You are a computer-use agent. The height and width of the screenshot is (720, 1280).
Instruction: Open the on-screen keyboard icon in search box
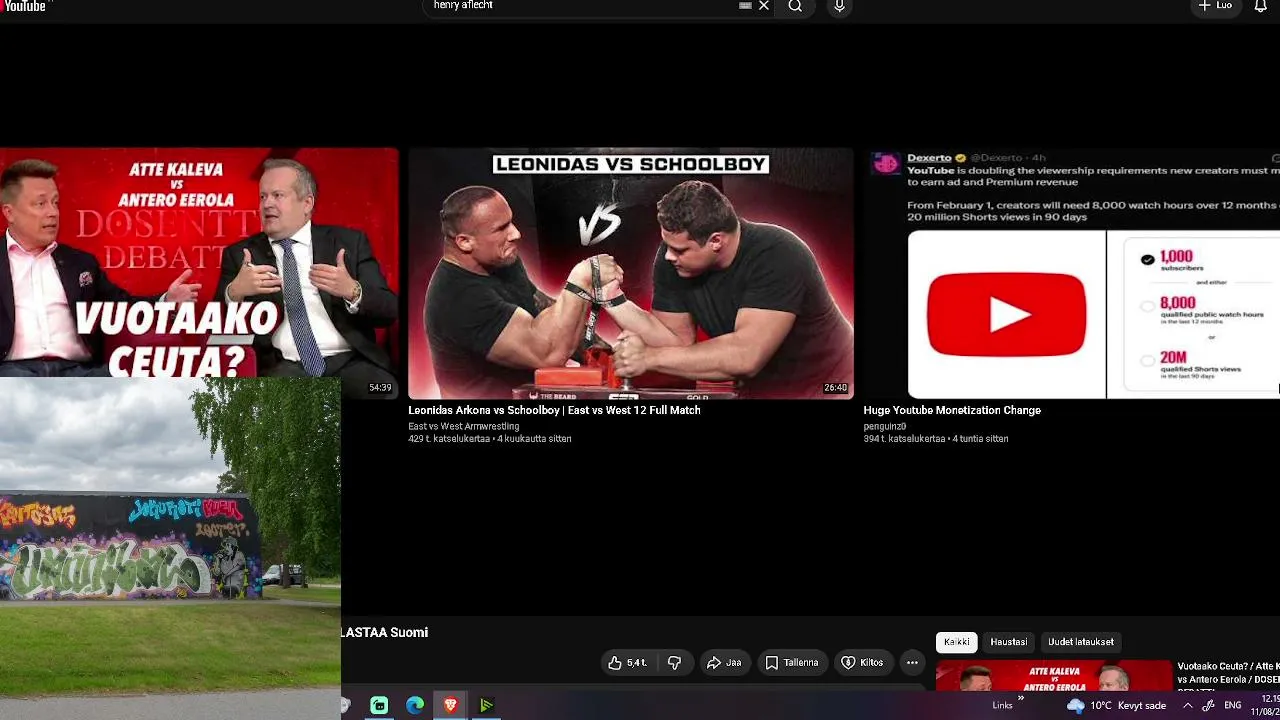pos(745,6)
